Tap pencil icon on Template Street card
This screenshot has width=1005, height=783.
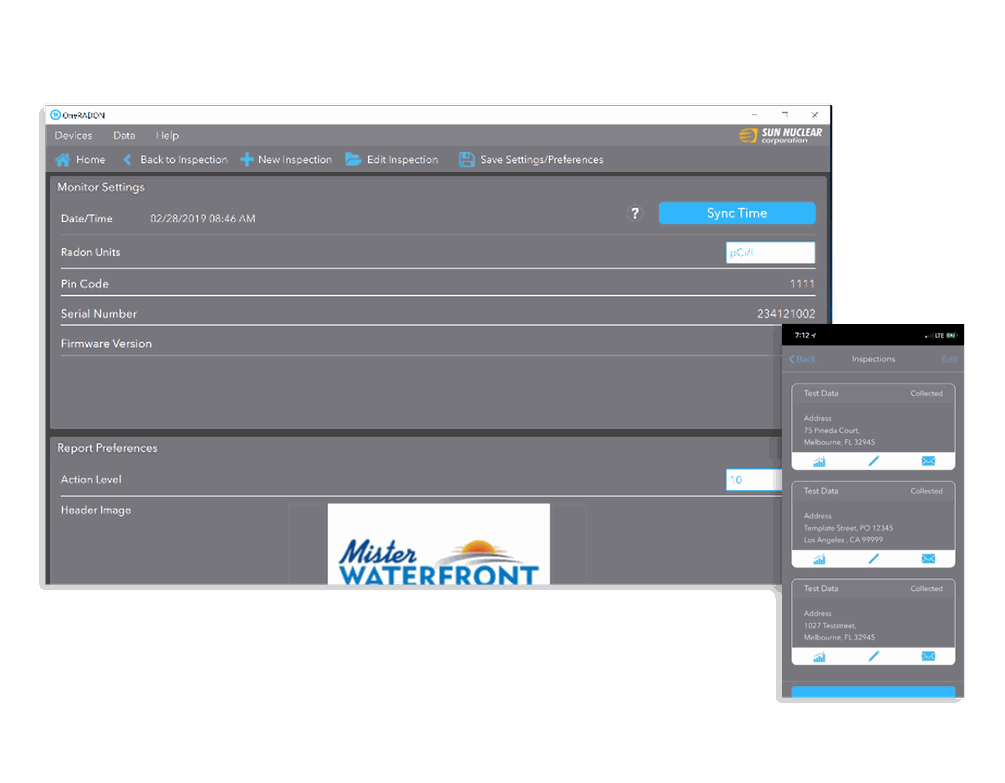pos(873,559)
